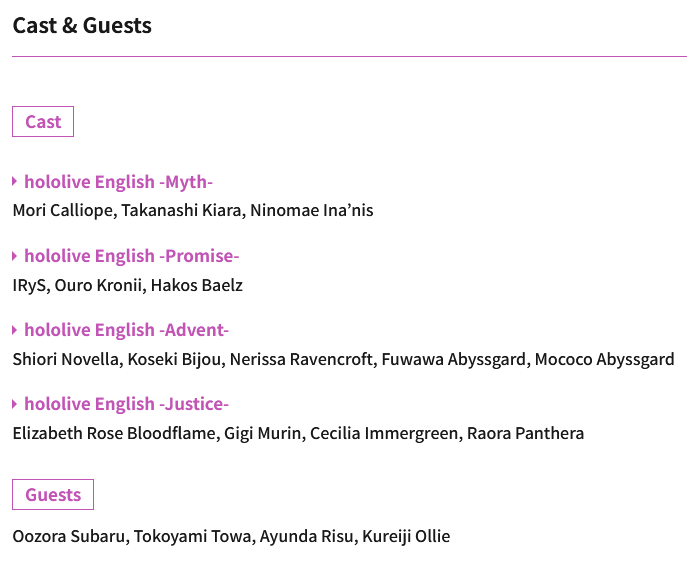Open the hololive English -Myth- link
The width and height of the screenshot is (687, 570).
[x=118, y=182]
